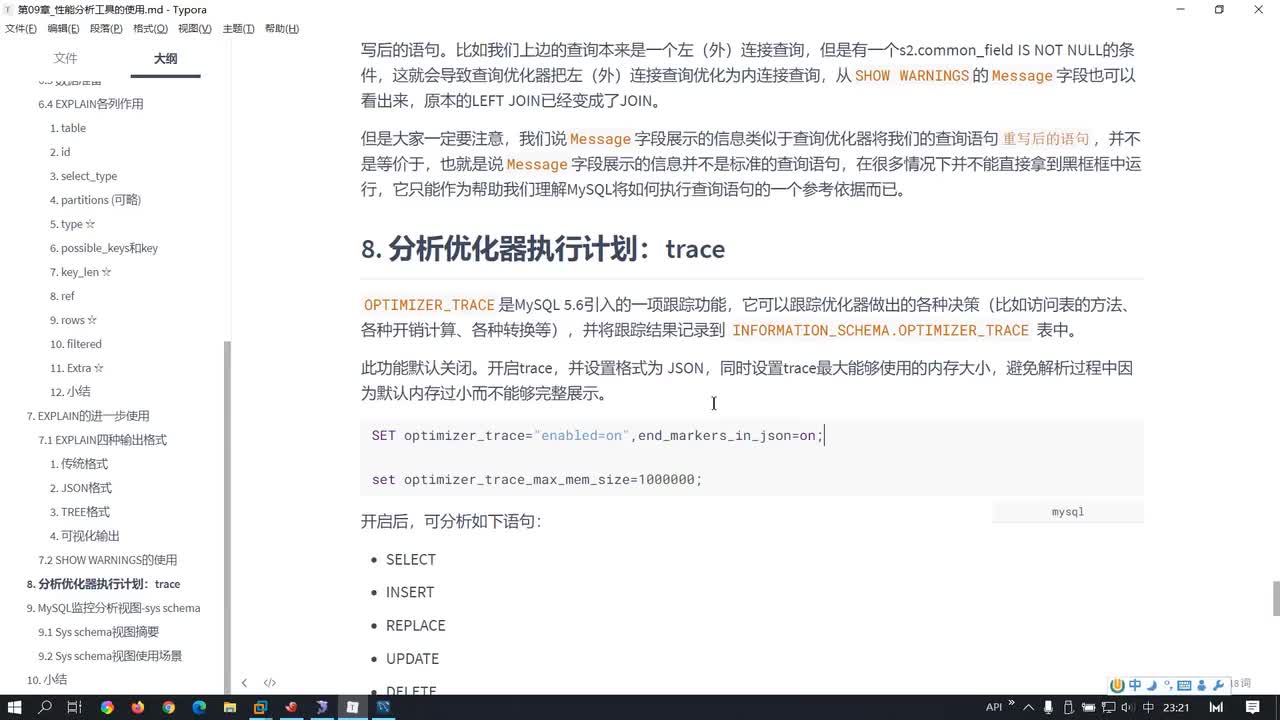Viewport: 1280px width, 720px height.
Task: Click the Typora taskbar icon
Action: click(x=352, y=707)
